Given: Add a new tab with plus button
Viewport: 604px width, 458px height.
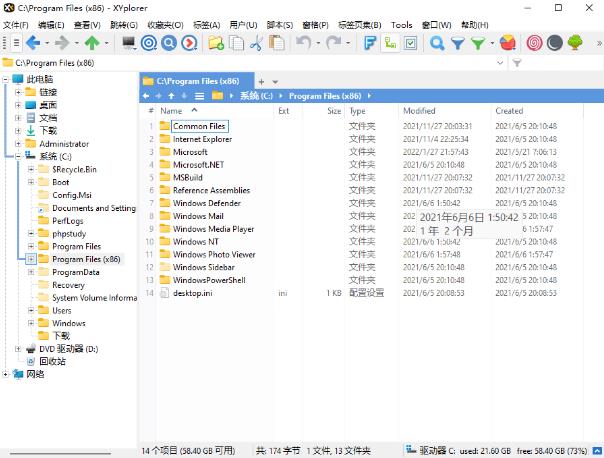Looking at the screenshot, I should (262, 82).
